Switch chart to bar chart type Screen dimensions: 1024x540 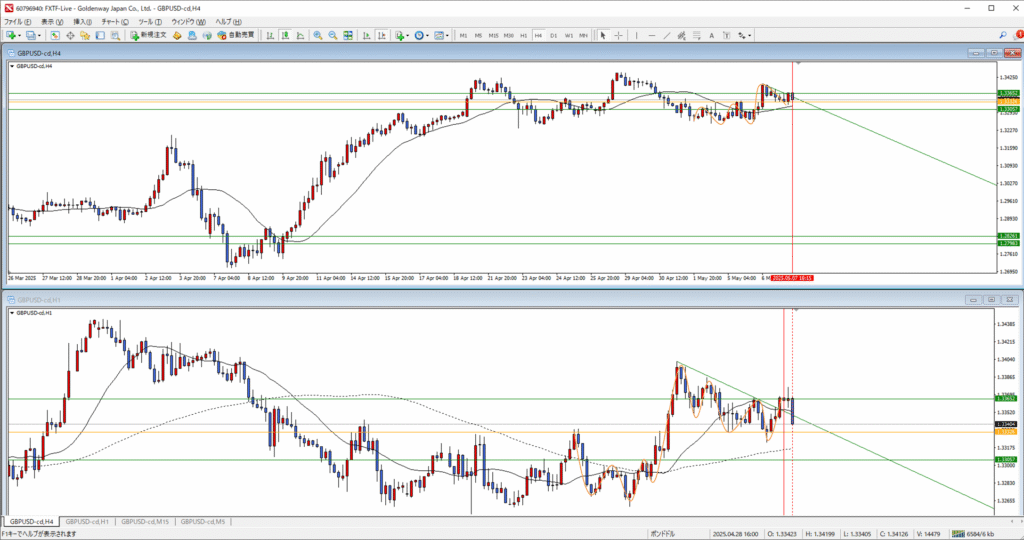pos(270,35)
